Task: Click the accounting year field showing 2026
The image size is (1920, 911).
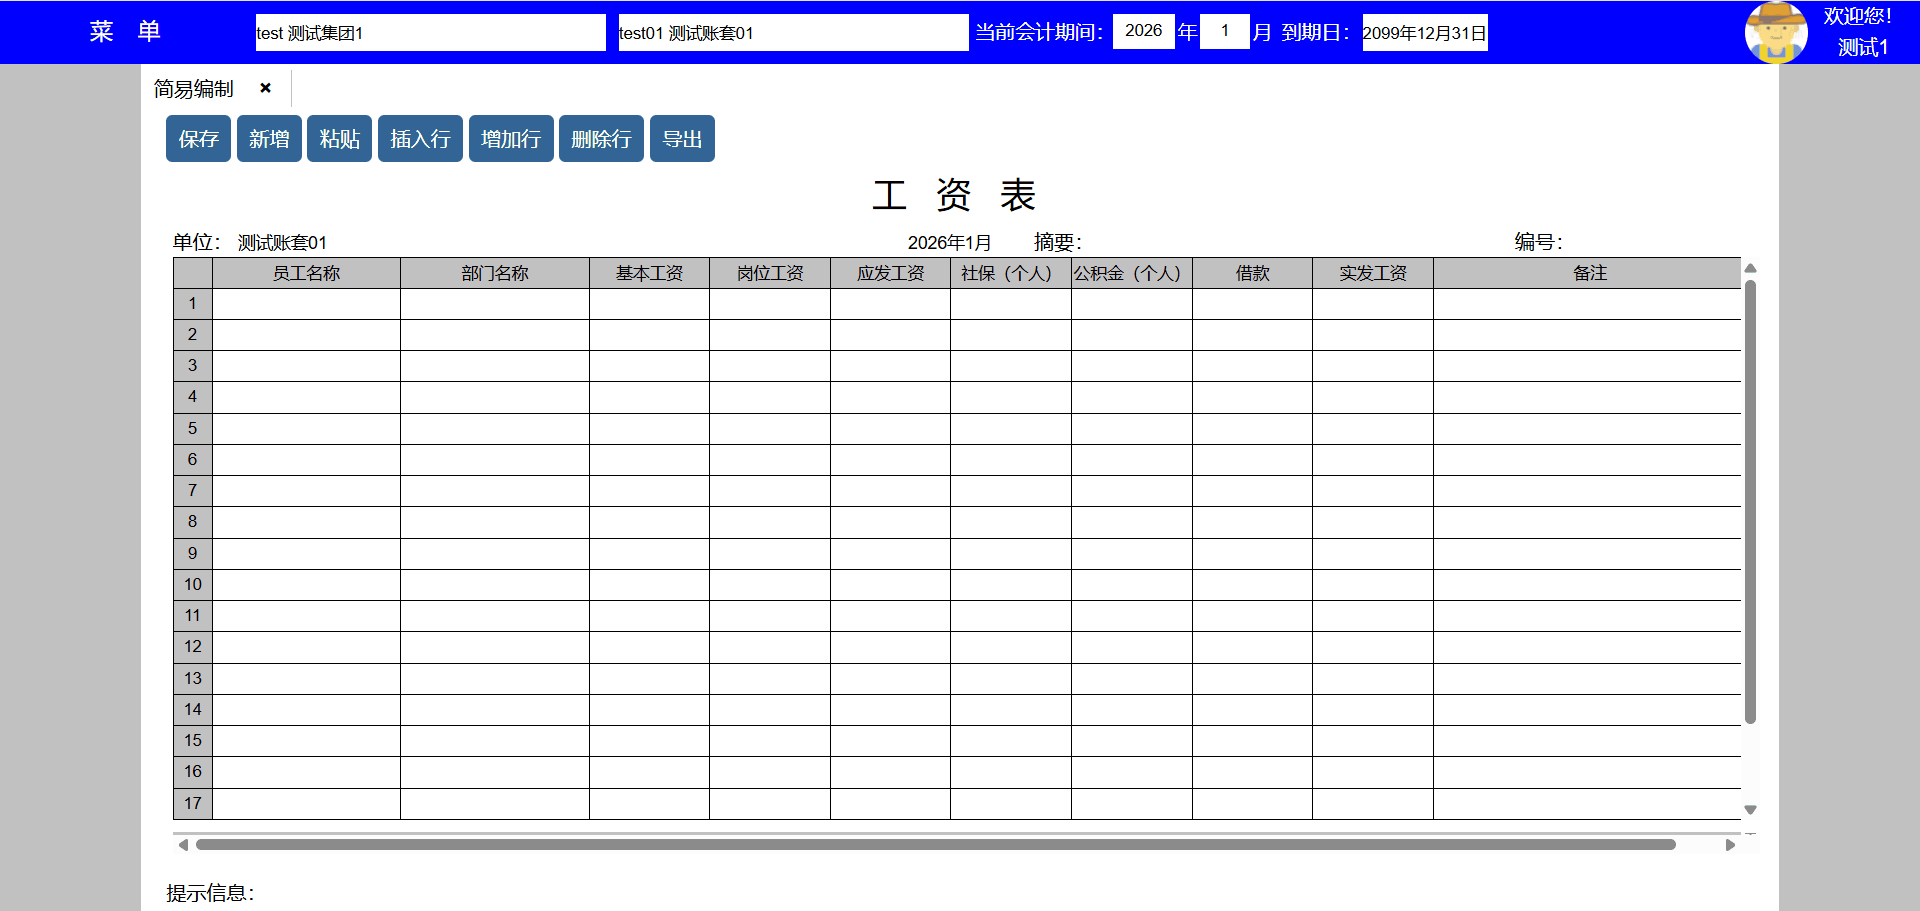Action: [1143, 31]
